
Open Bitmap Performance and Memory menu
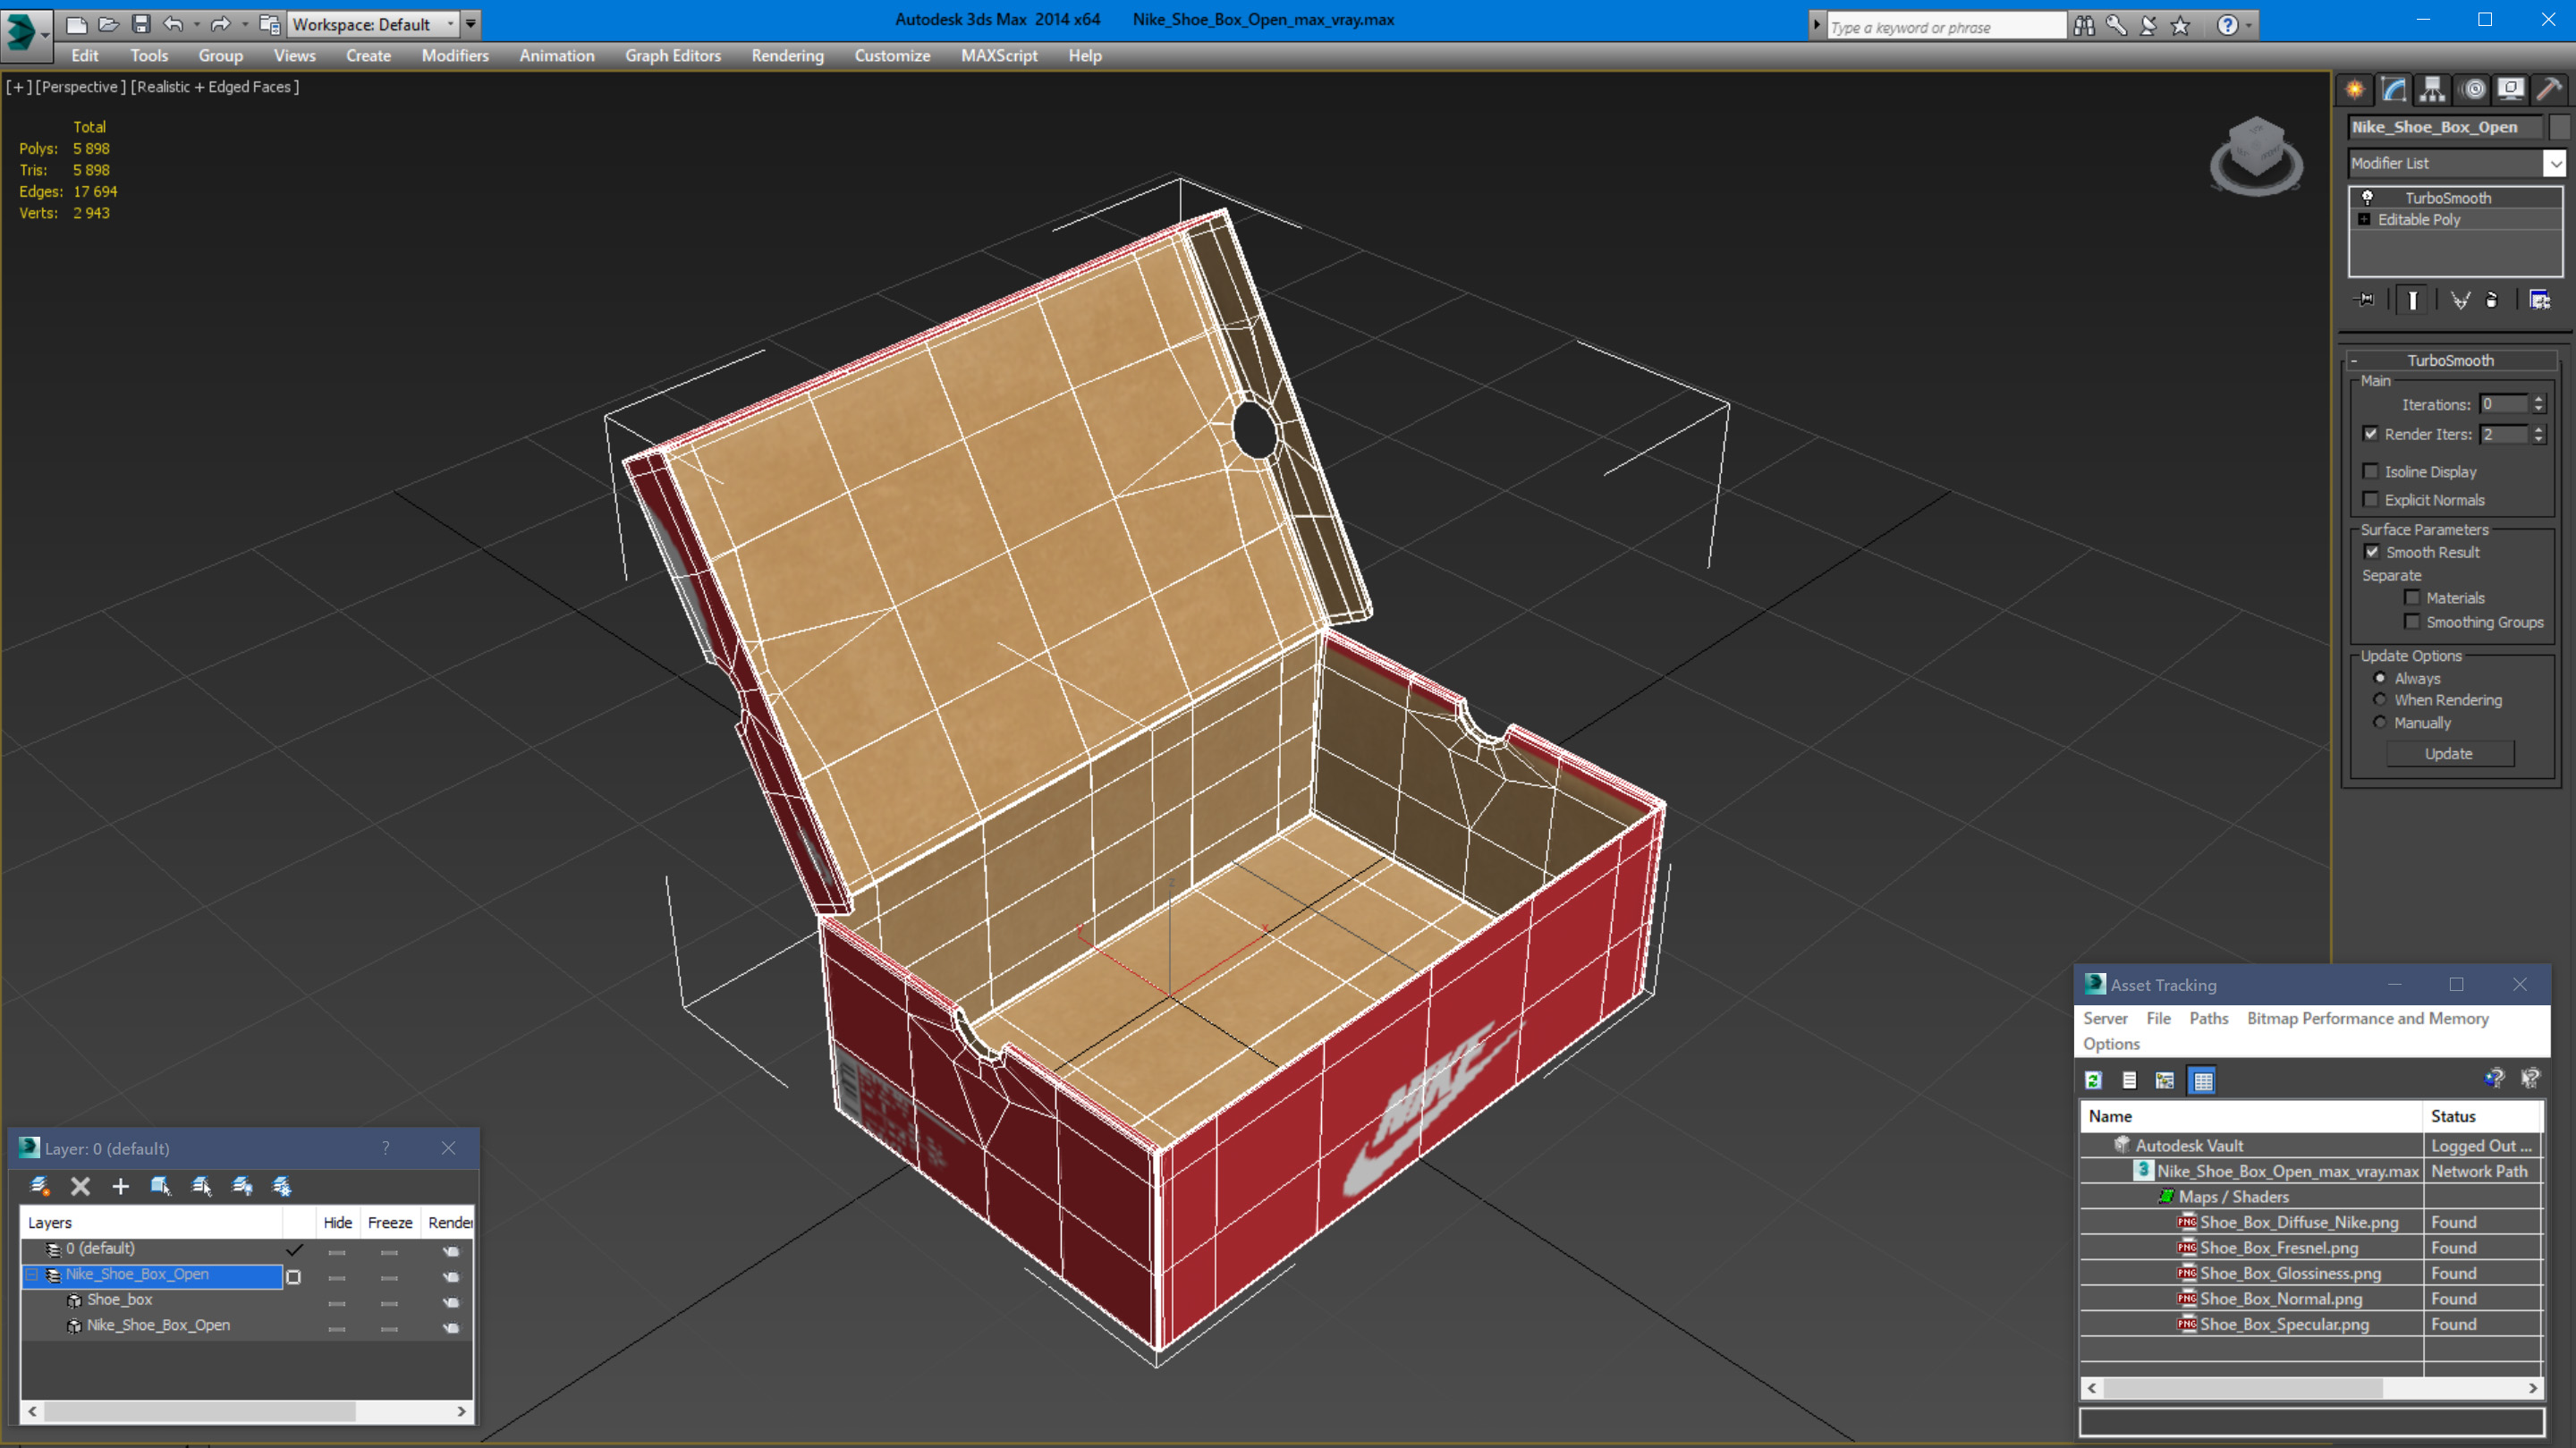pos(2367,1018)
